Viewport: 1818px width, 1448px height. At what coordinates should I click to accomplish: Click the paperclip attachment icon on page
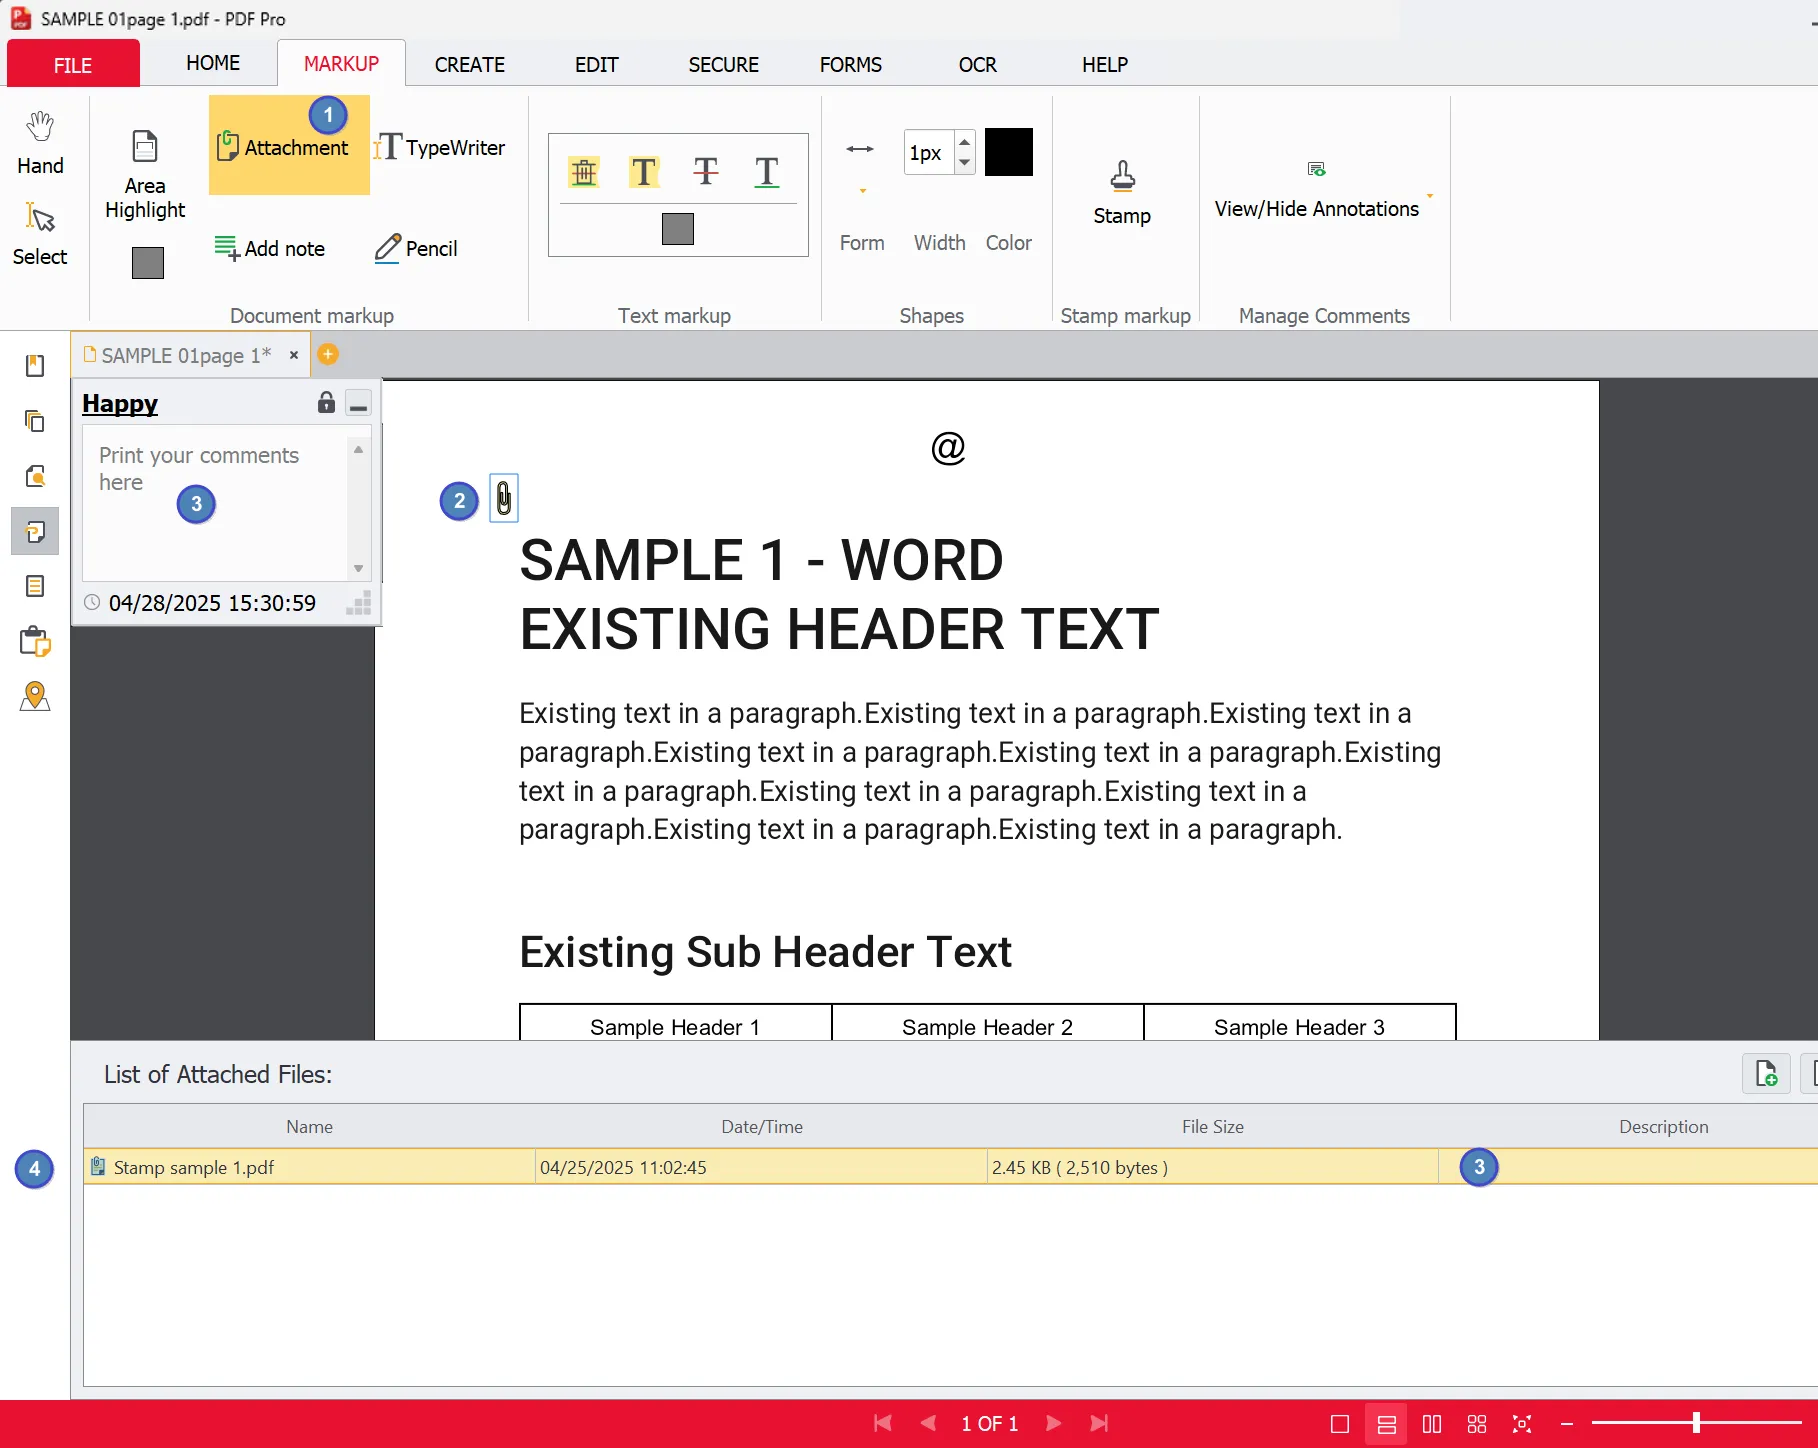point(504,498)
